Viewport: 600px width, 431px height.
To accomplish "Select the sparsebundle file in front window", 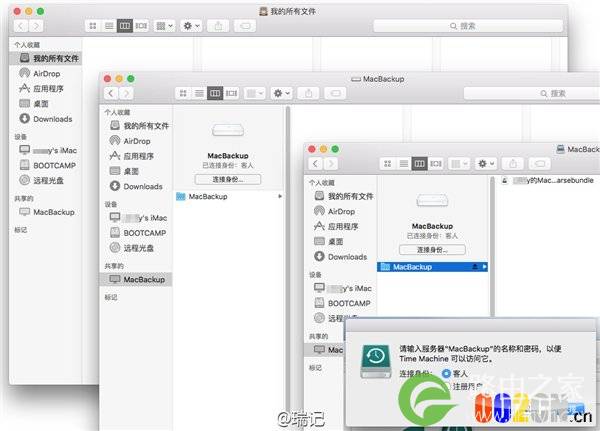I will [x=547, y=180].
